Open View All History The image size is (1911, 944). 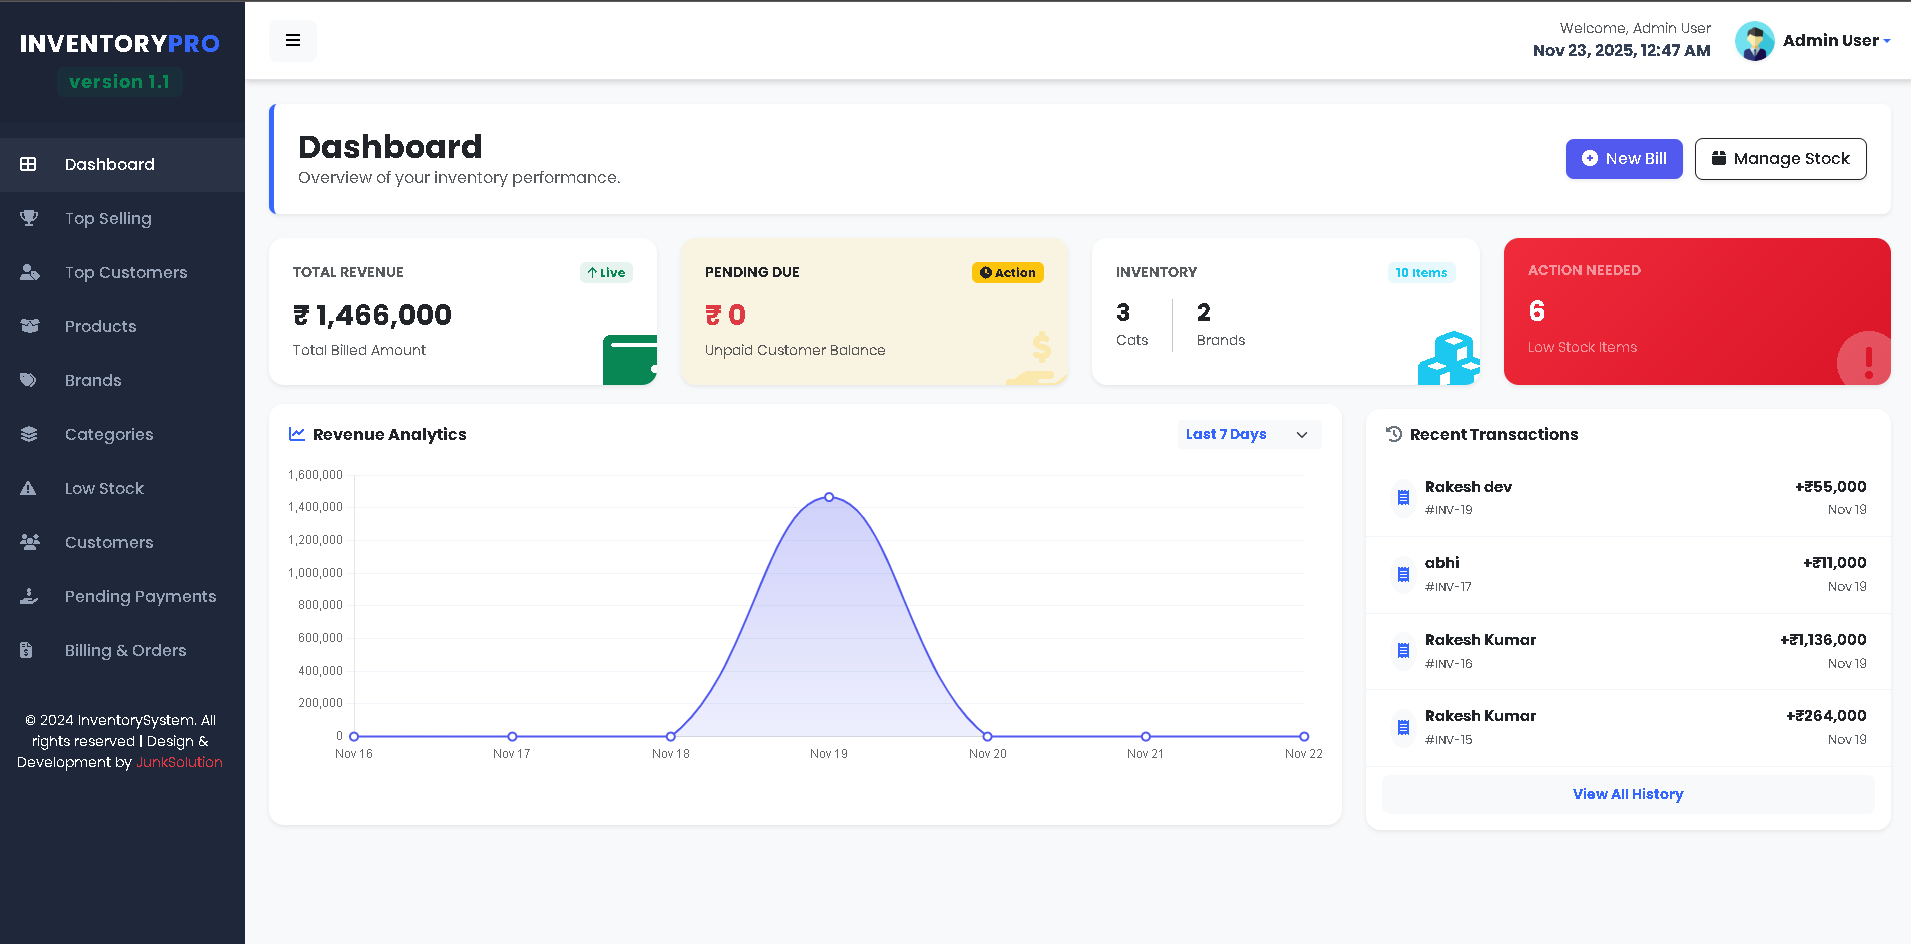click(x=1628, y=793)
